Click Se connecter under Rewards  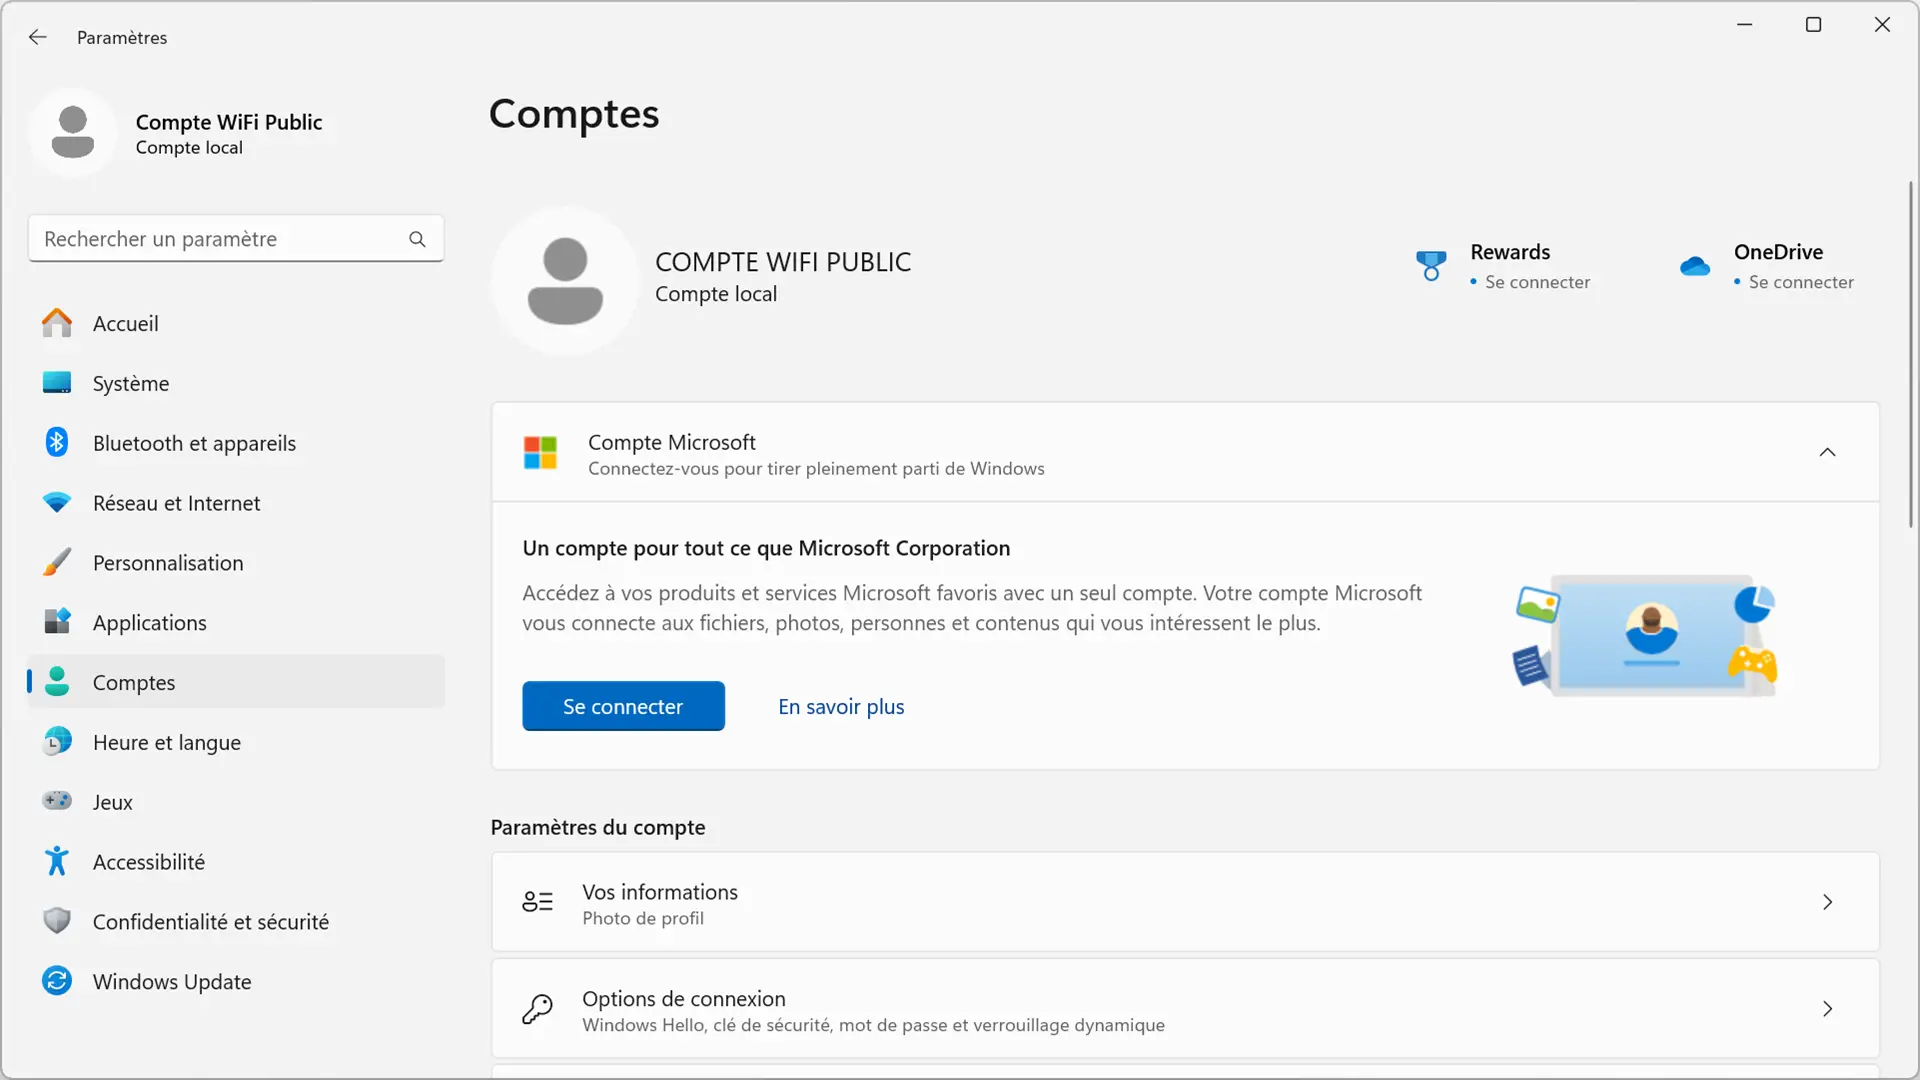[1537, 282]
